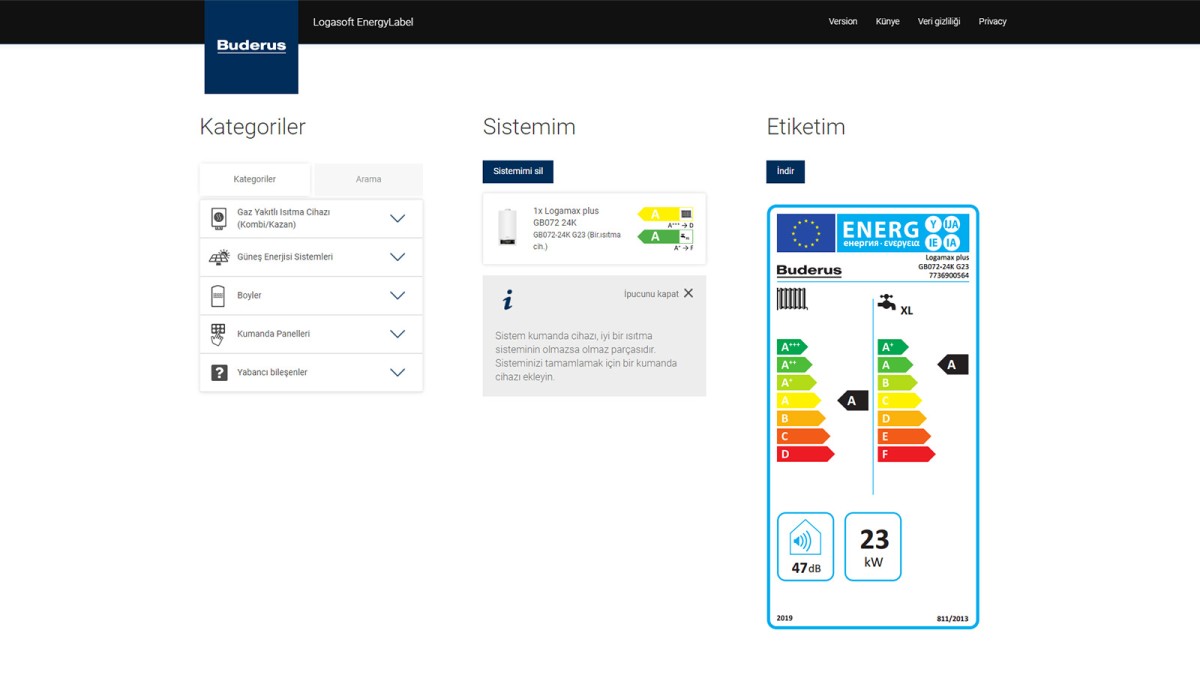Viewport: 1200px width, 675px height.
Task: Click the Yabancı bileşenler label
Action: 272,372
